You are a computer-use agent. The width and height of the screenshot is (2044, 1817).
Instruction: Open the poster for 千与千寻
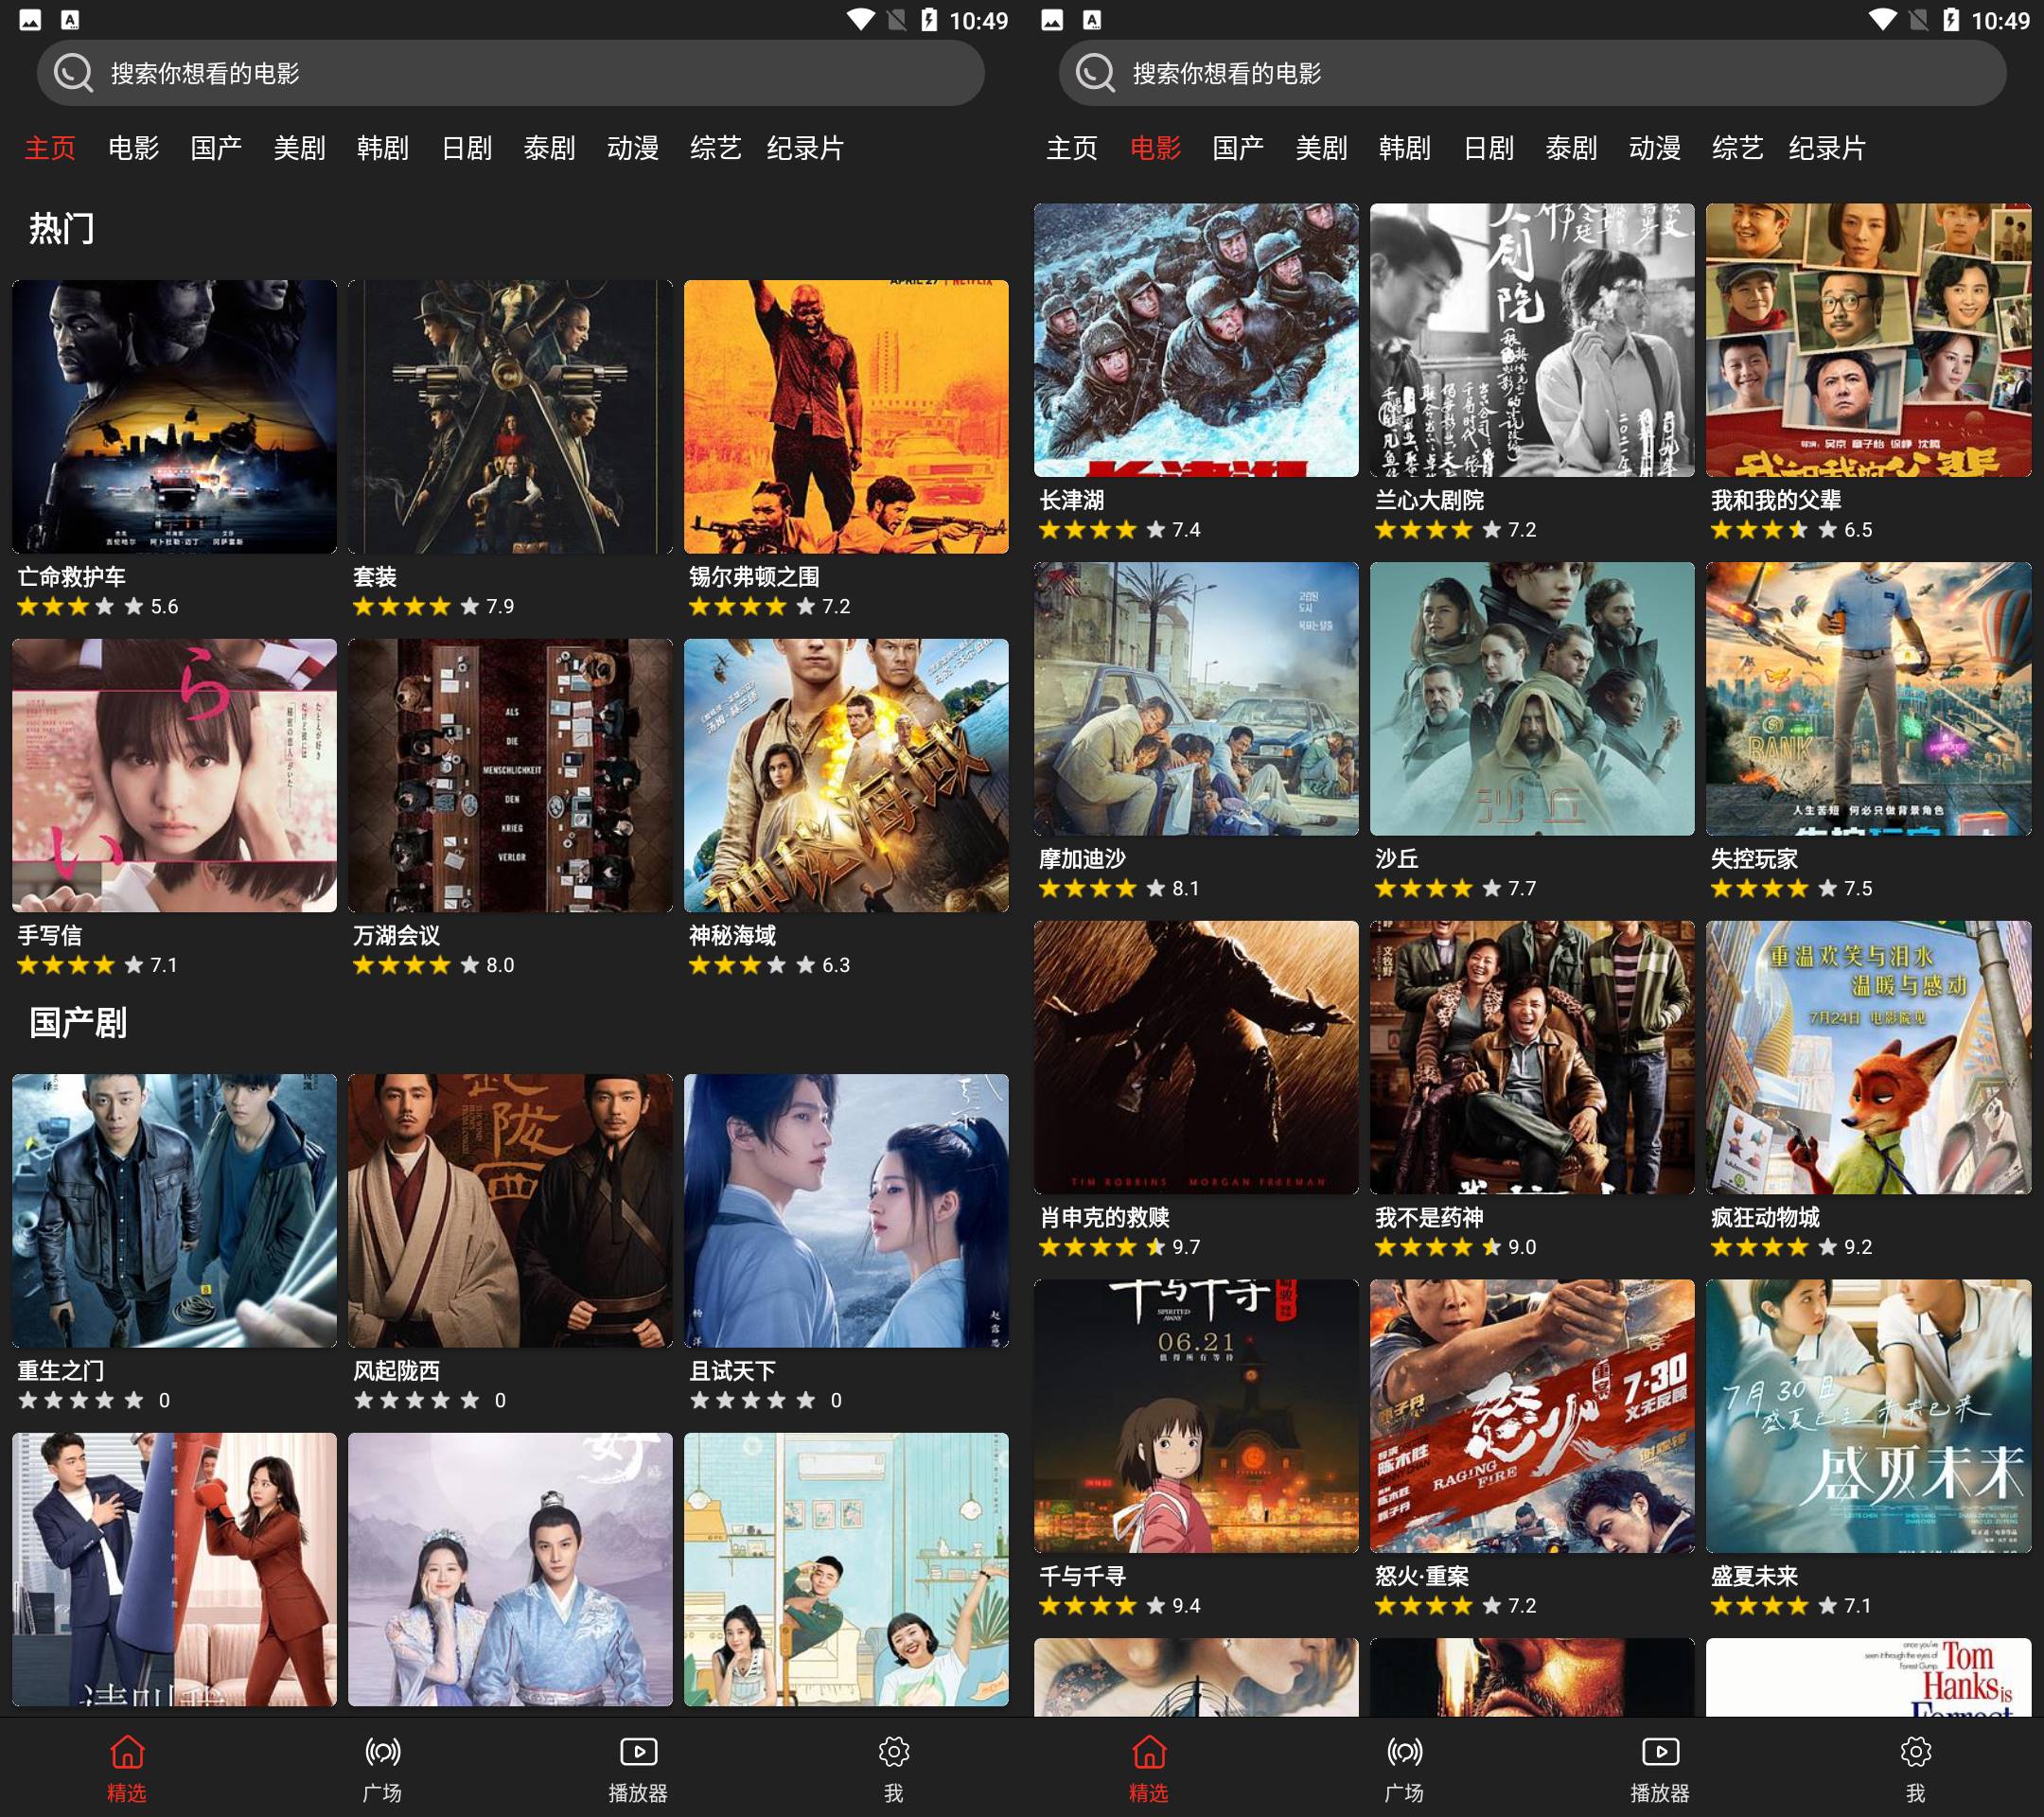tap(1196, 1420)
